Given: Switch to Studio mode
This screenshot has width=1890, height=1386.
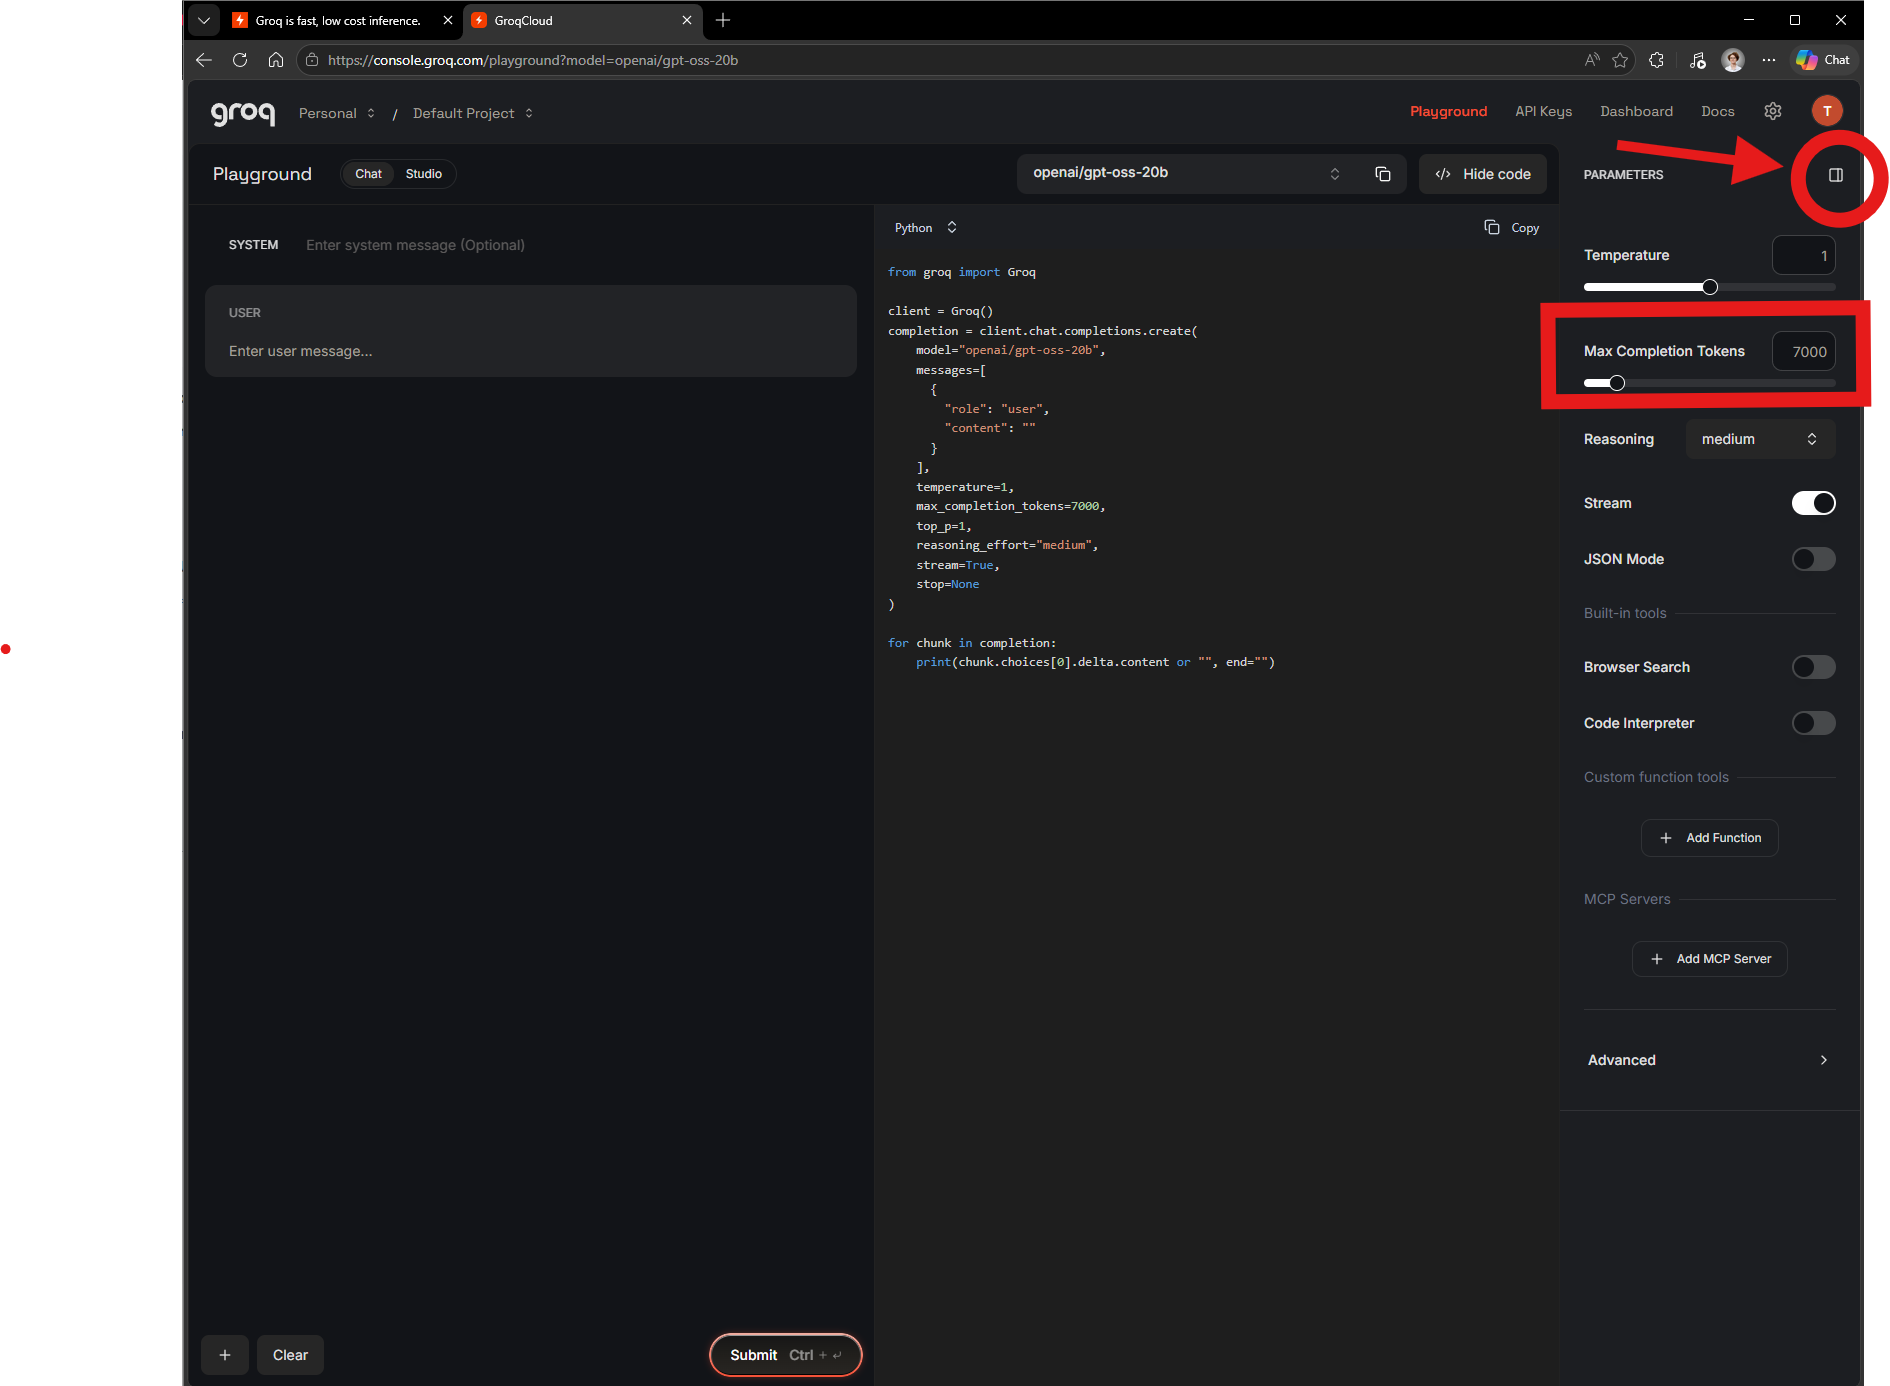Looking at the screenshot, I should [x=424, y=174].
